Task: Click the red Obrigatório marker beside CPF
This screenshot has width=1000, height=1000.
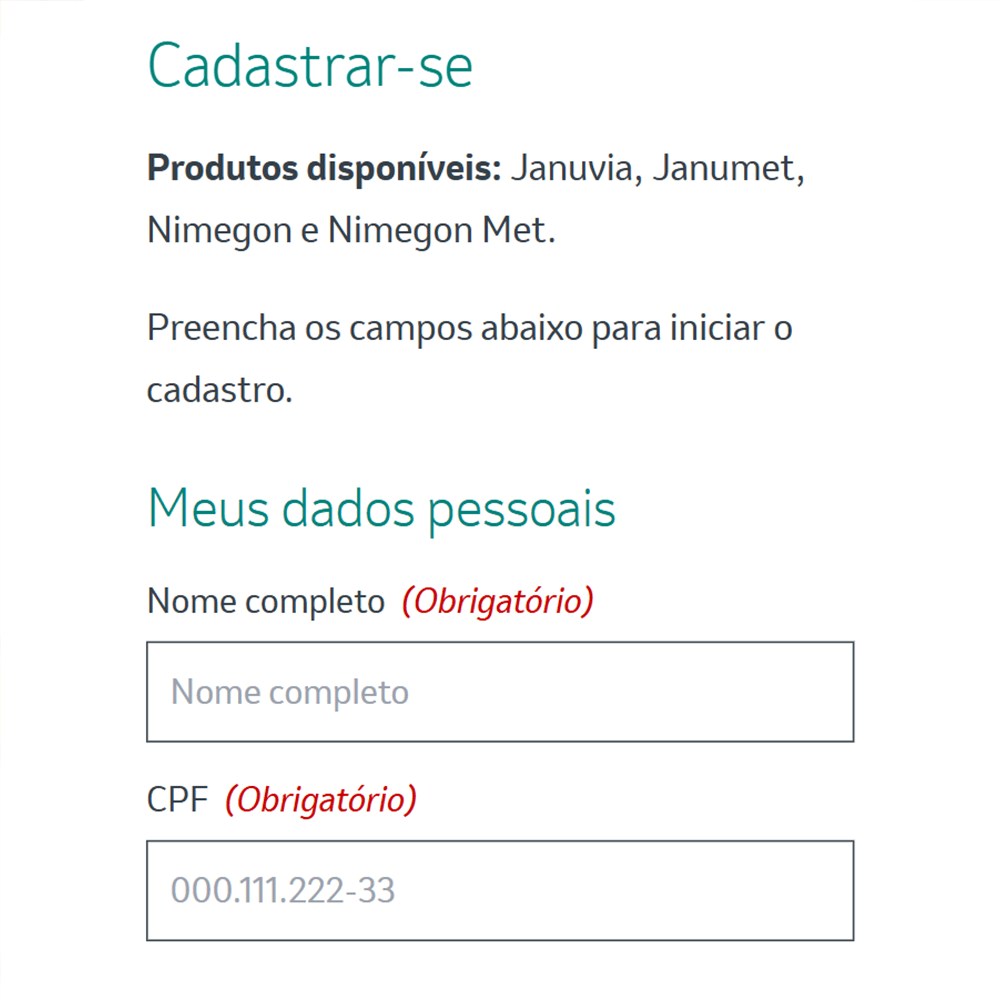Action: coord(321,800)
